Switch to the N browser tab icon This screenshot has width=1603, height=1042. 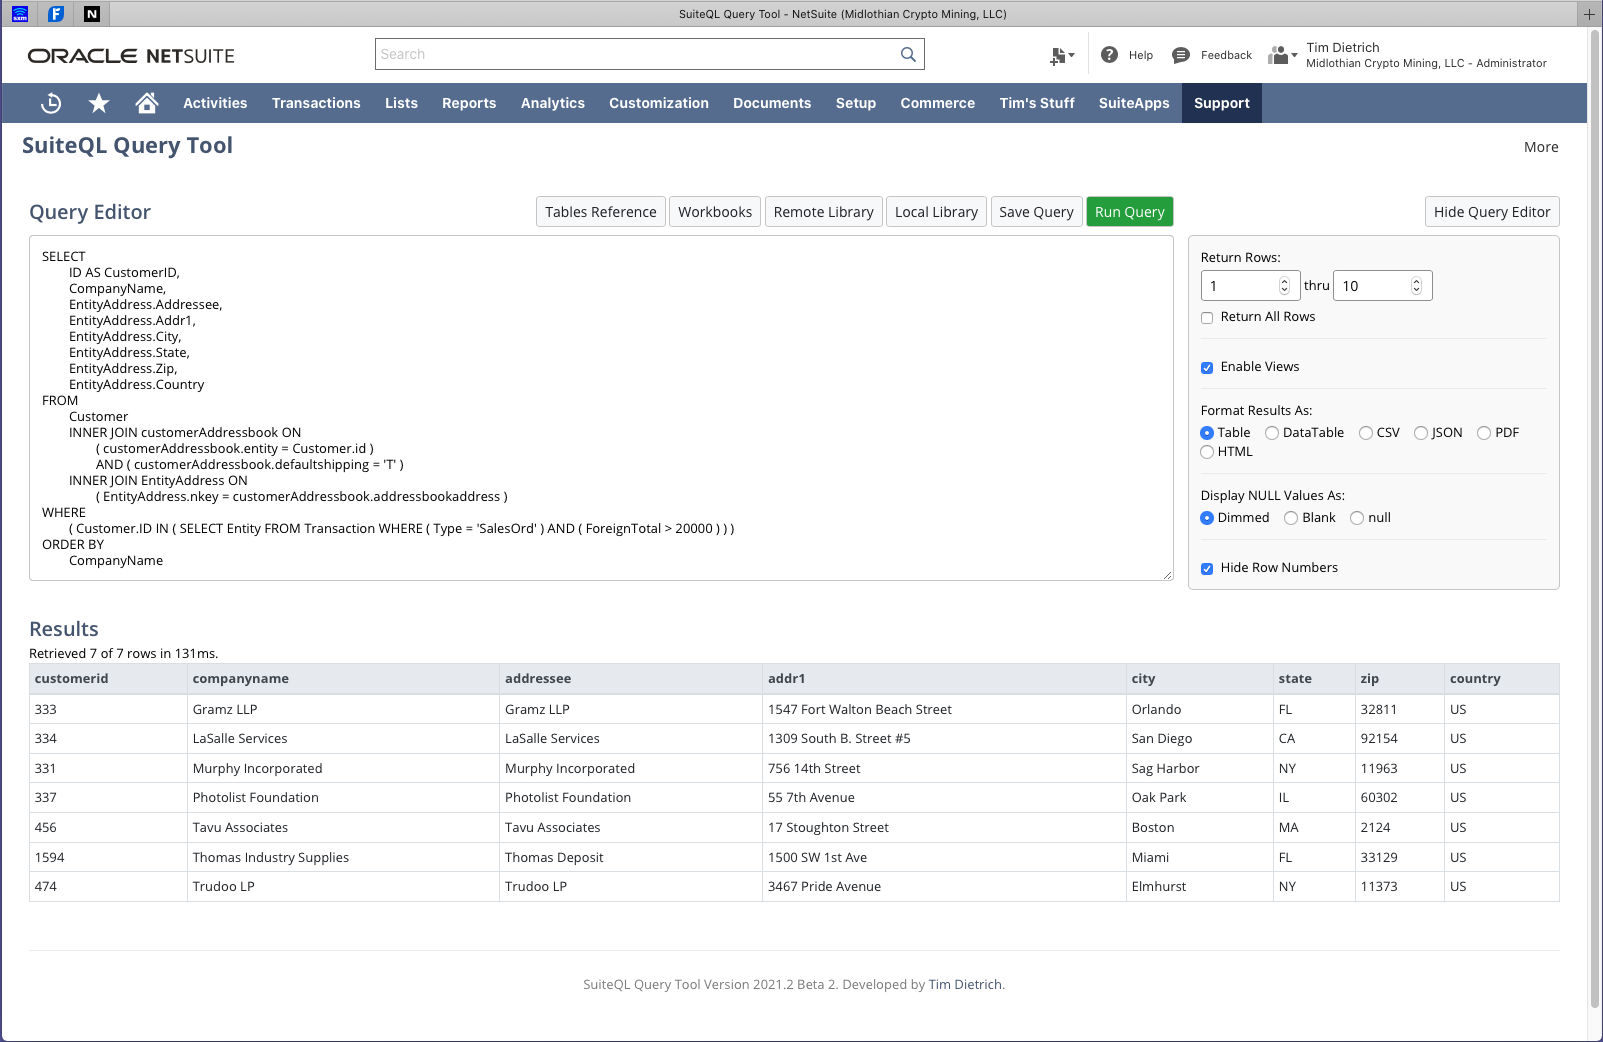tap(92, 14)
